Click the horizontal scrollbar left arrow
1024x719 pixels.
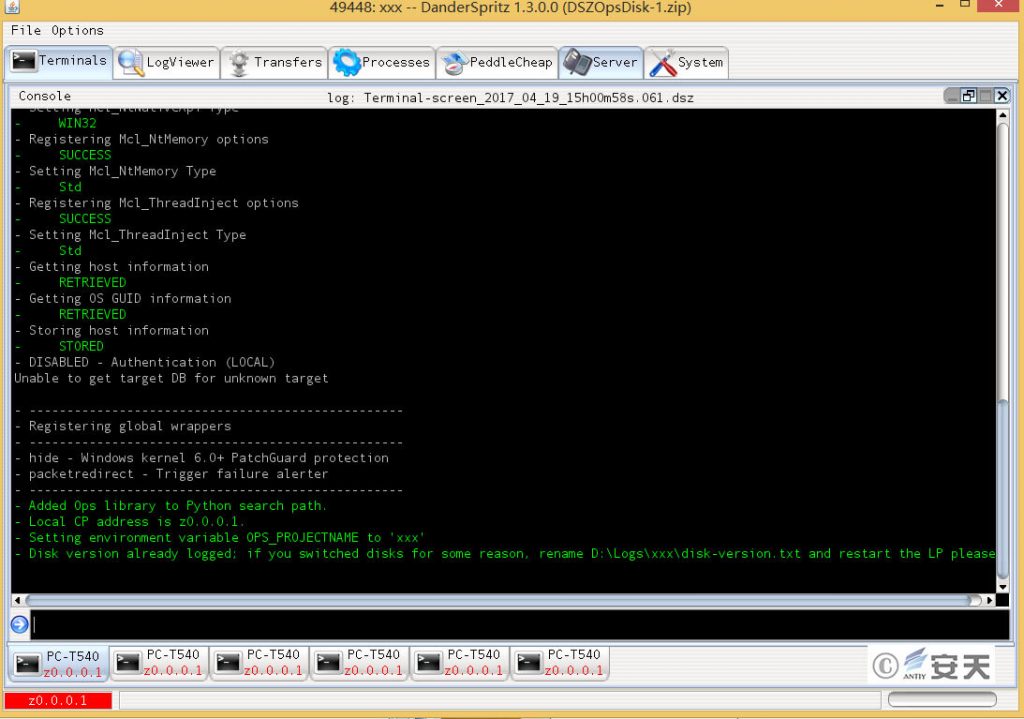(19, 600)
